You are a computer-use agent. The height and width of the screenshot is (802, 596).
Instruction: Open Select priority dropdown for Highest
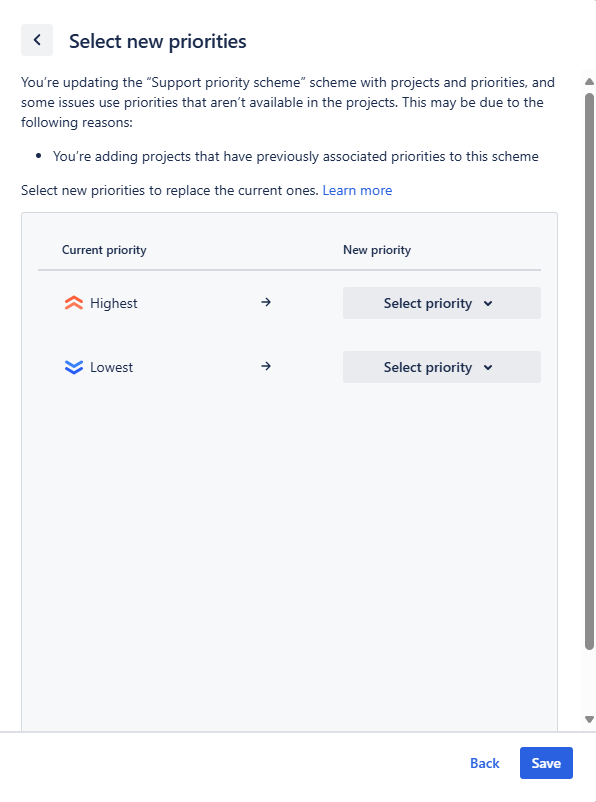tap(442, 303)
